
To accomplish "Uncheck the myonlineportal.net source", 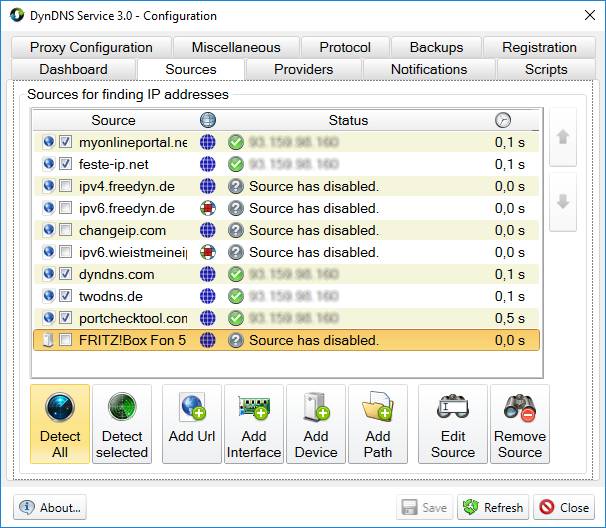I will [x=65, y=142].
